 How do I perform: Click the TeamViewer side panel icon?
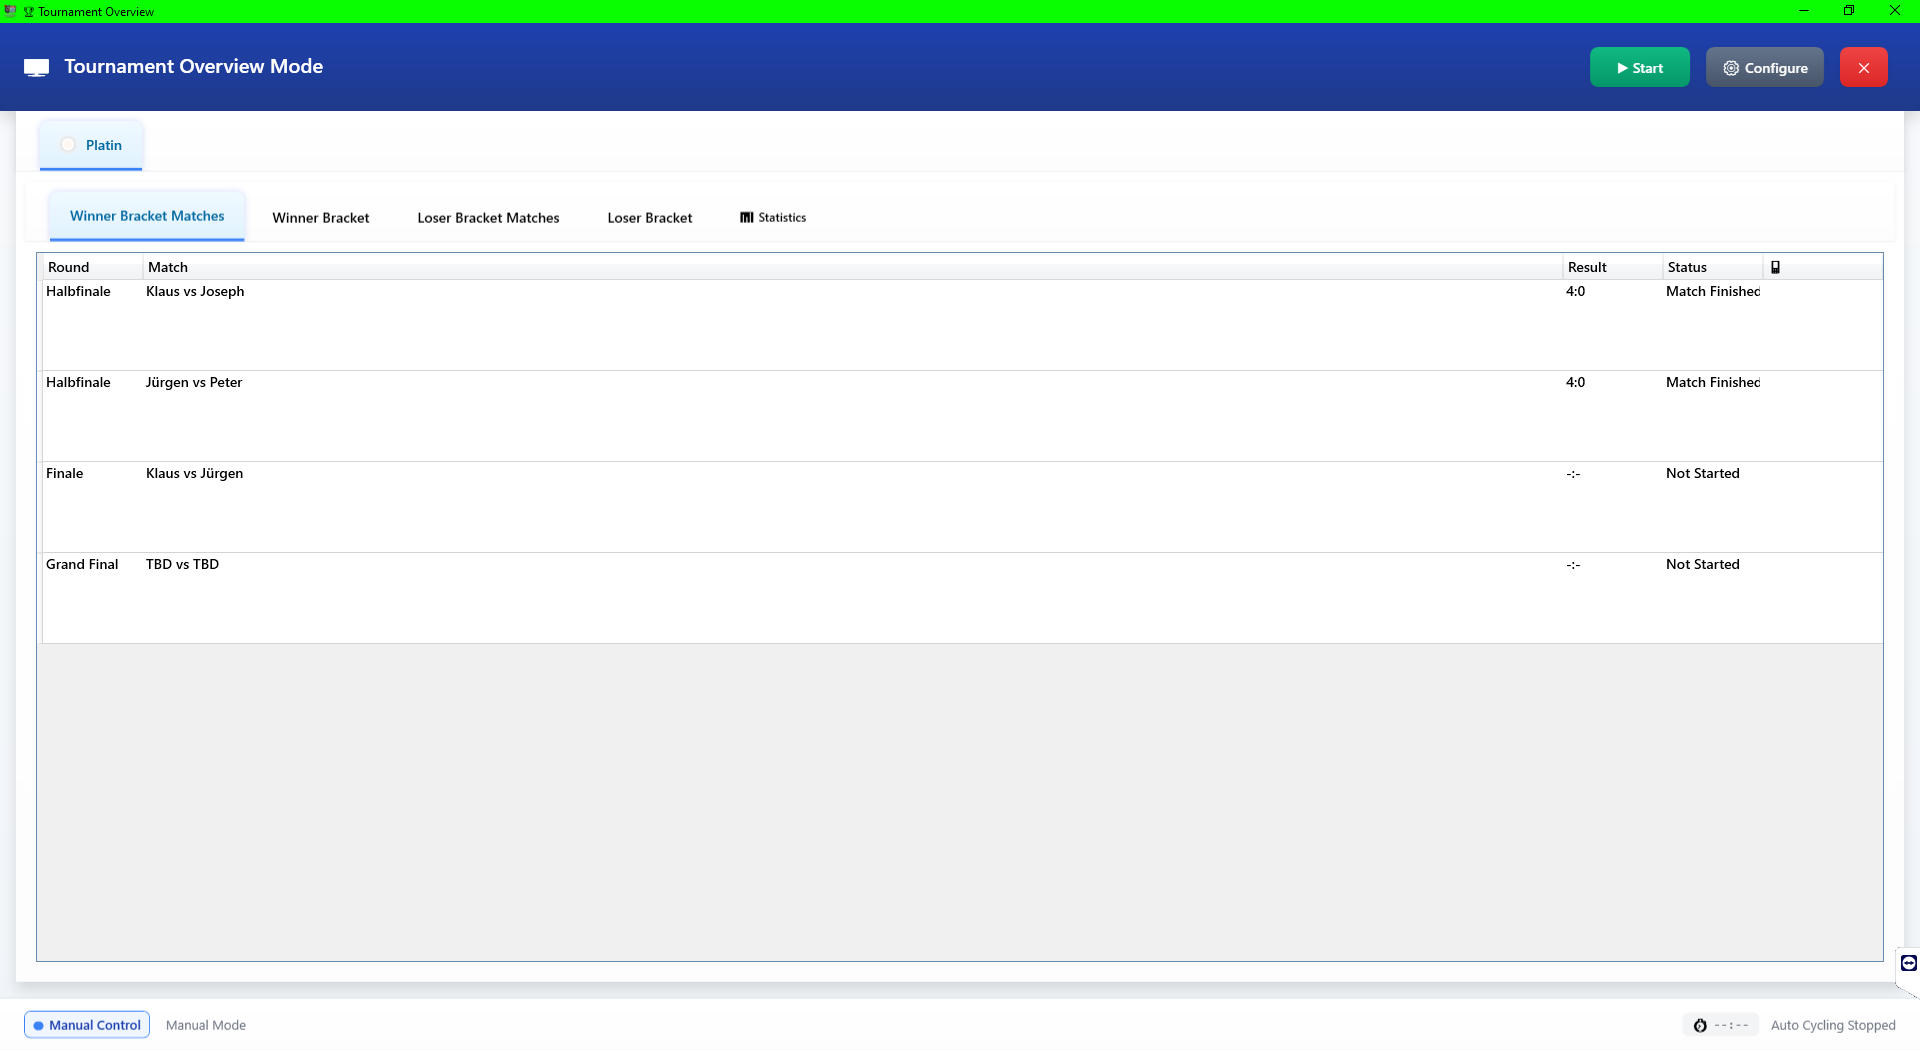click(x=1908, y=963)
